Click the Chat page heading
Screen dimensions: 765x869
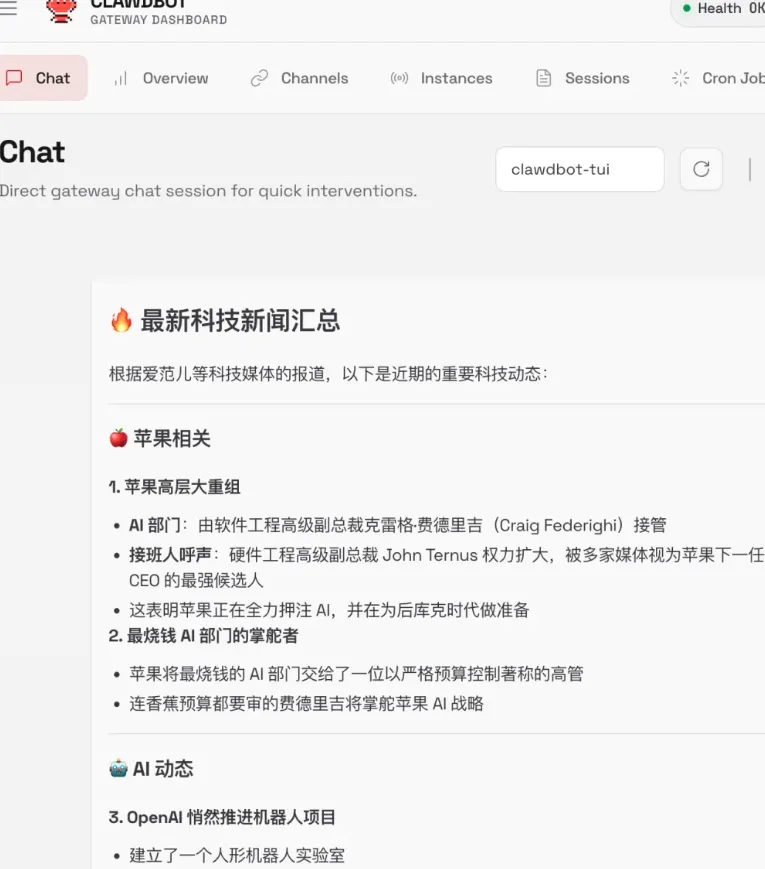(32, 152)
